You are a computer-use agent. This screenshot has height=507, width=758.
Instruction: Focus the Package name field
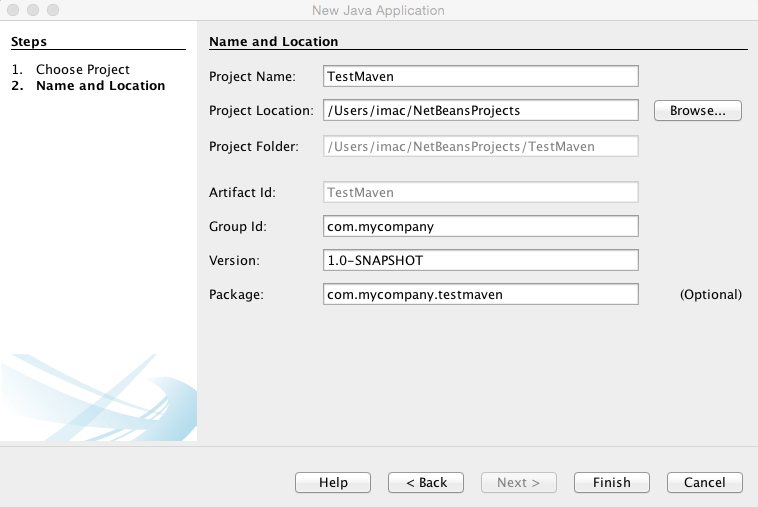point(481,294)
